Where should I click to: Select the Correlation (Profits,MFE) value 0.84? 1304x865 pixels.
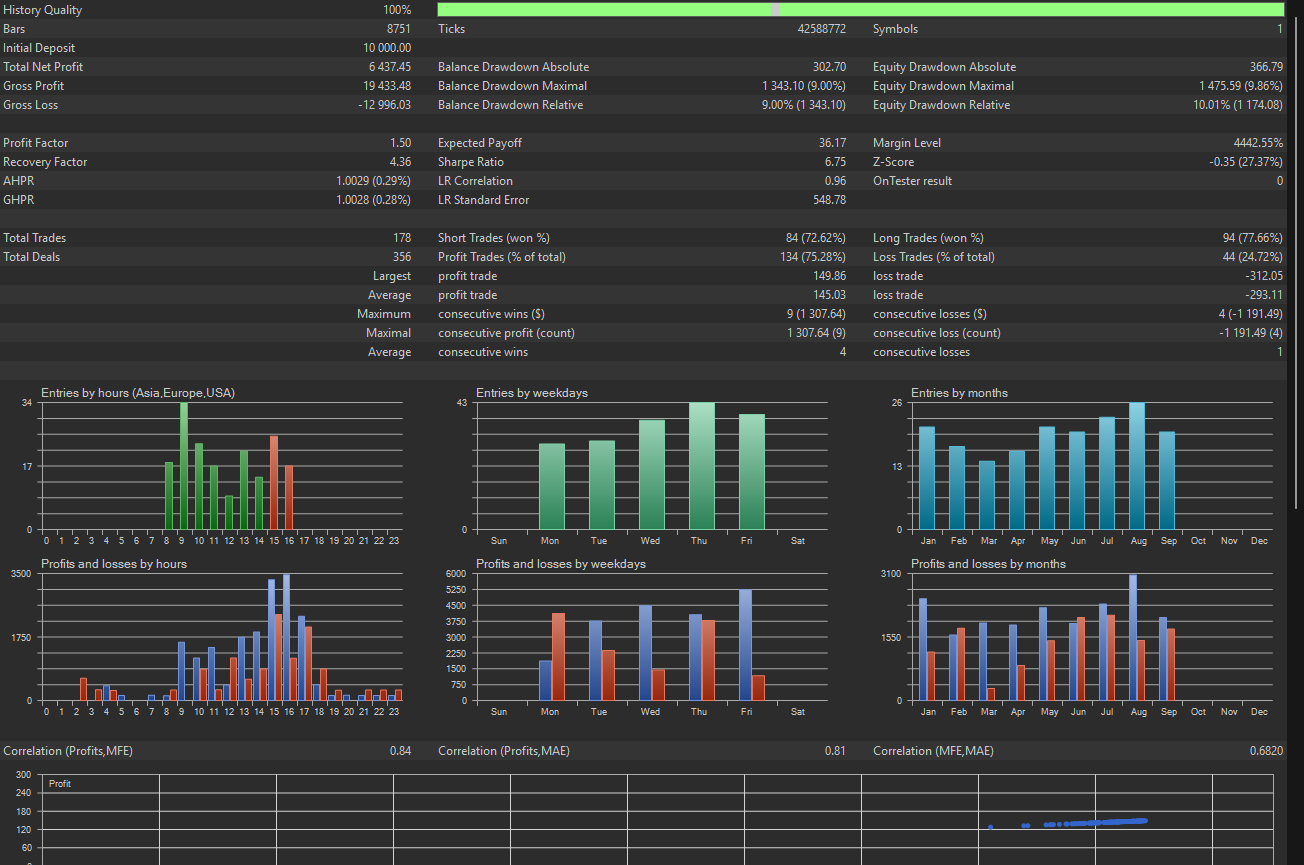click(400, 751)
